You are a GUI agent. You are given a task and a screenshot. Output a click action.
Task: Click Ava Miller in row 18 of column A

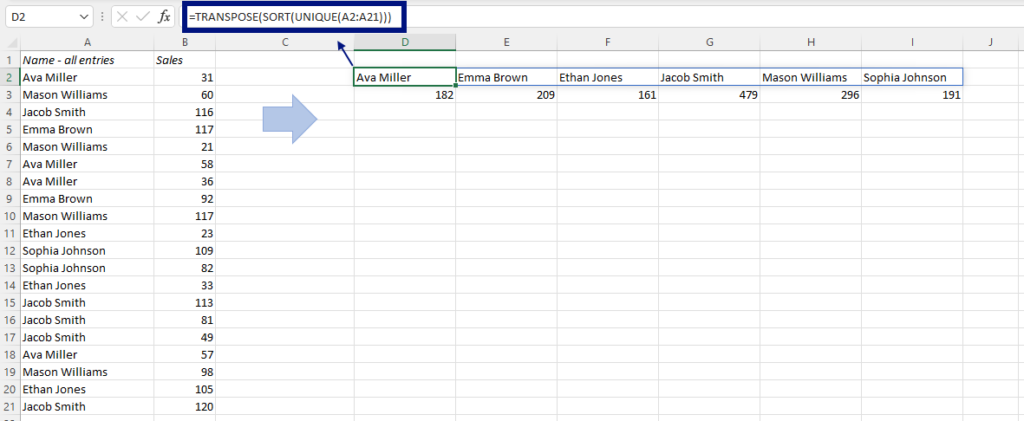pyautogui.click(x=88, y=354)
